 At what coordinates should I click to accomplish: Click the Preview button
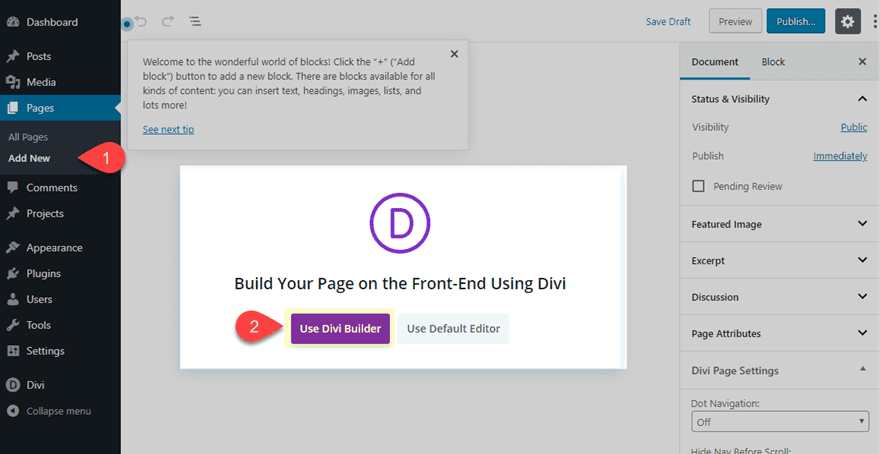pos(735,22)
